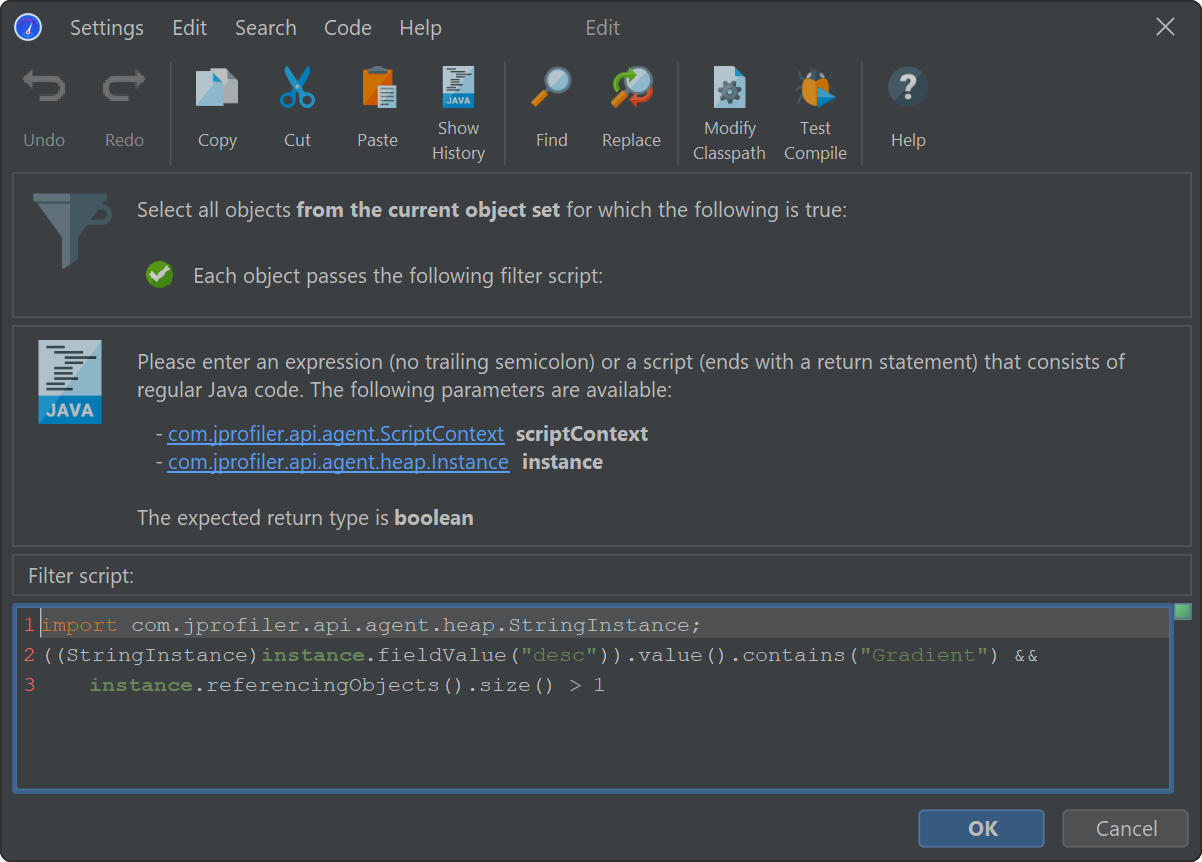Click the green script status indicator square

point(1182,611)
